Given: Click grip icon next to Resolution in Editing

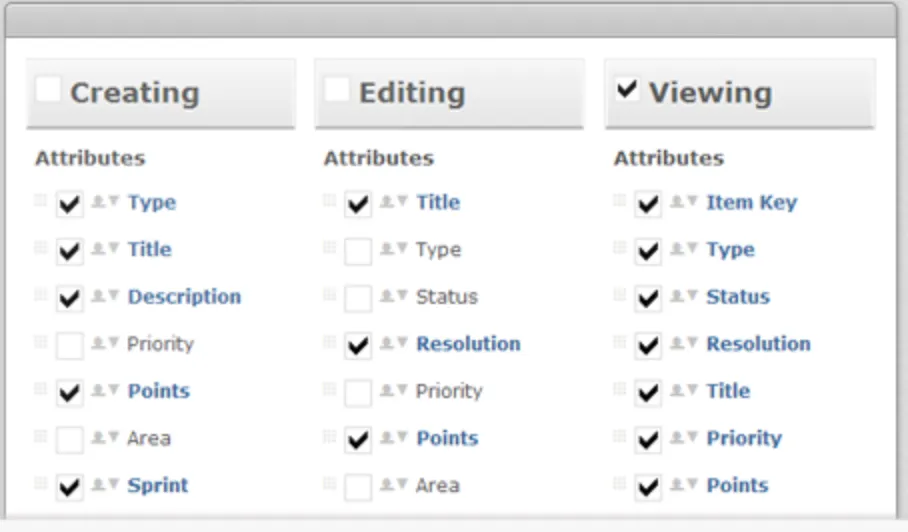Looking at the screenshot, I should pos(329,342).
